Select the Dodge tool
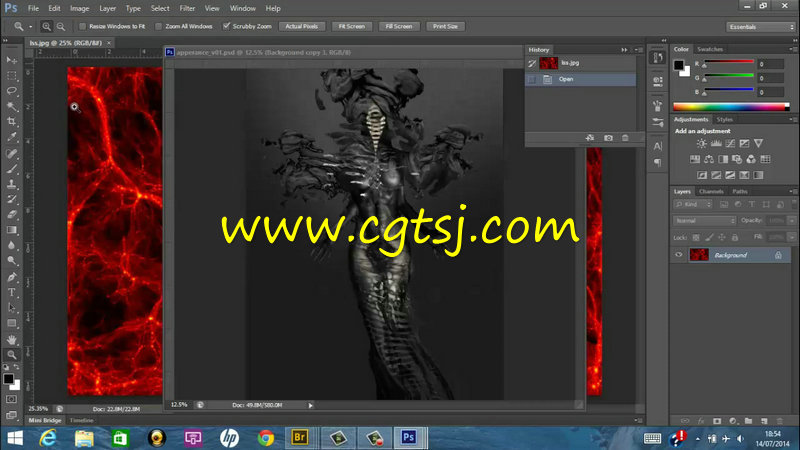This screenshot has height=450, width=800. (12, 261)
